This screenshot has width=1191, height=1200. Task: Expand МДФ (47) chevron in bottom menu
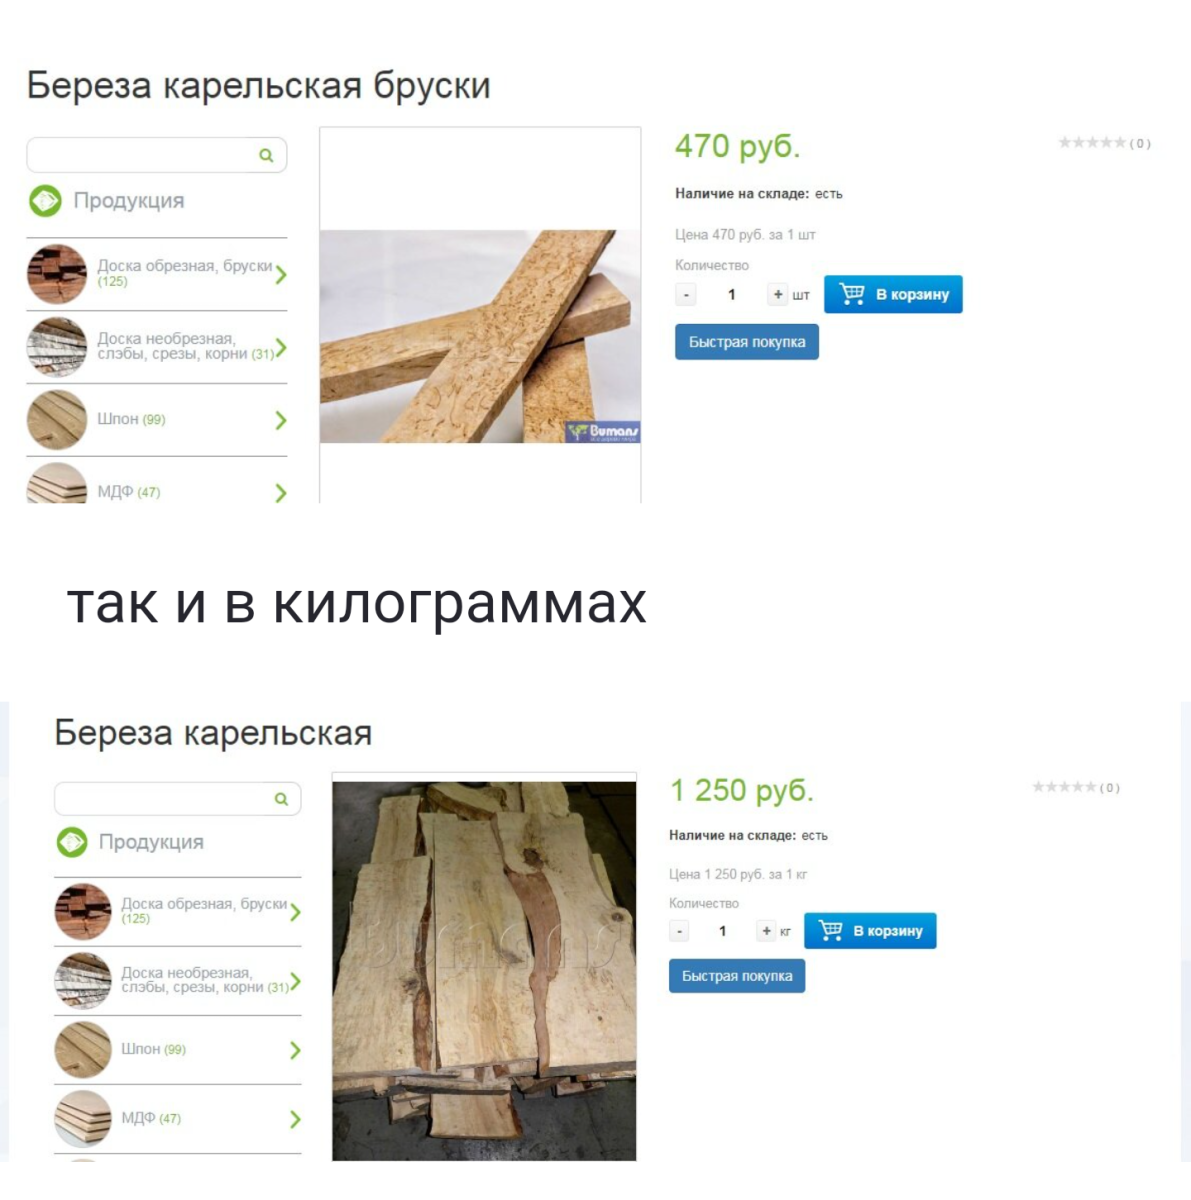click(x=295, y=1119)
